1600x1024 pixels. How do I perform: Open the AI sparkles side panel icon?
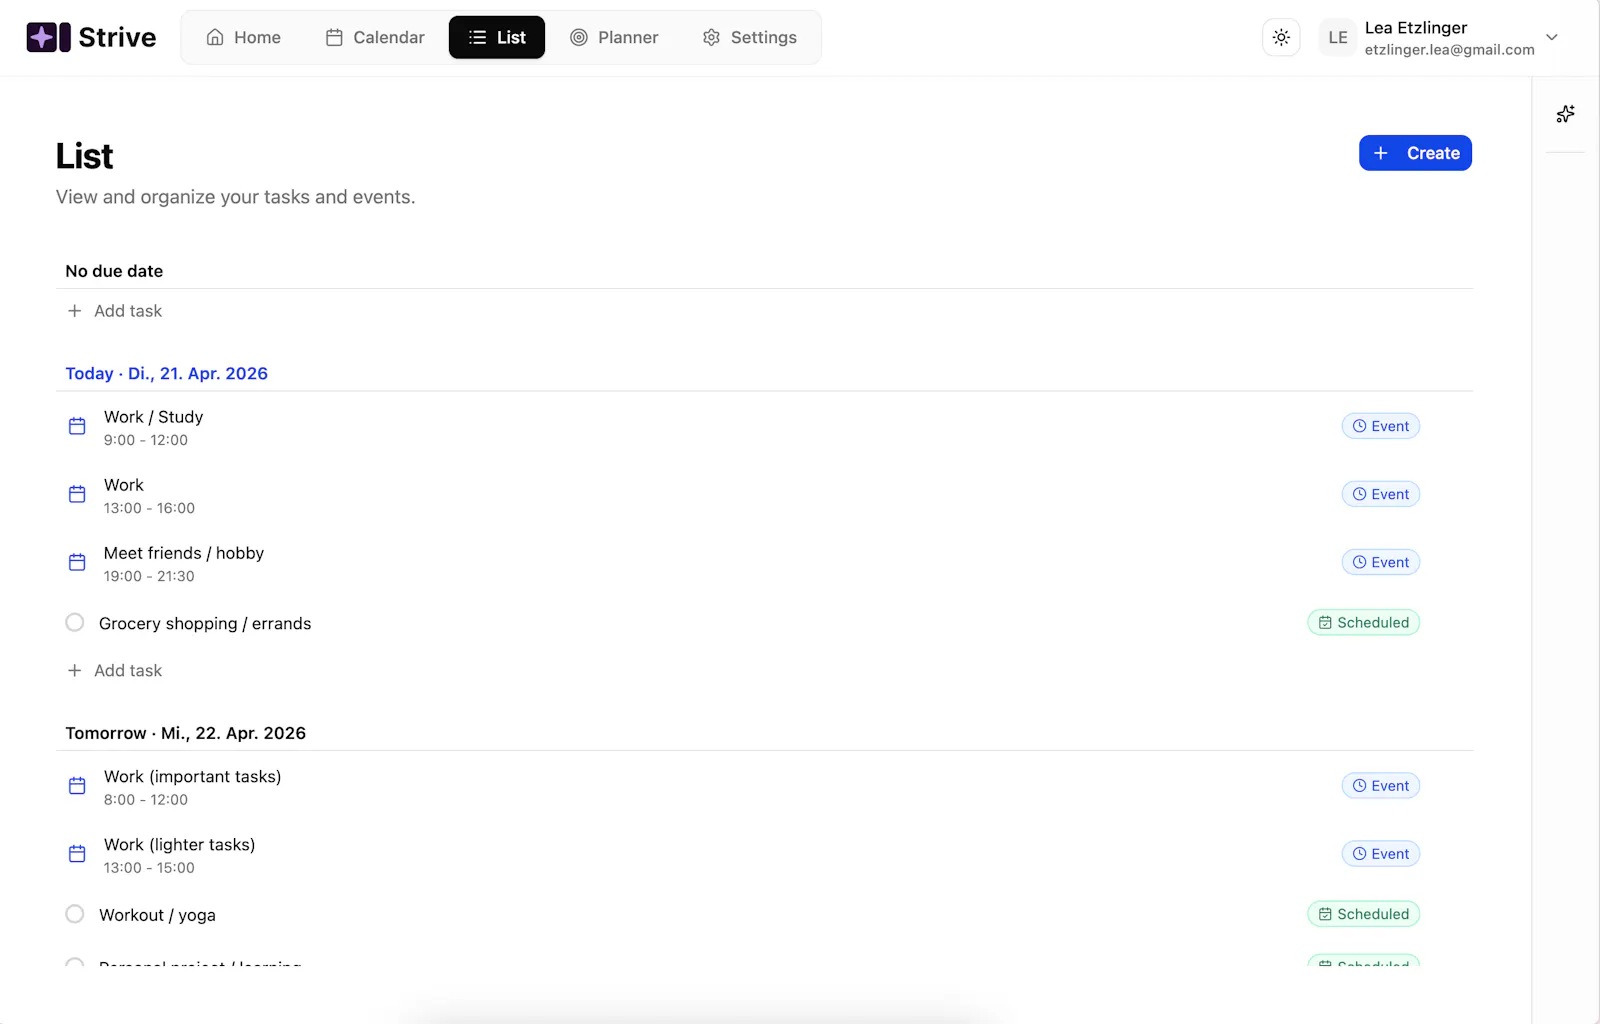pos(1566,114)
